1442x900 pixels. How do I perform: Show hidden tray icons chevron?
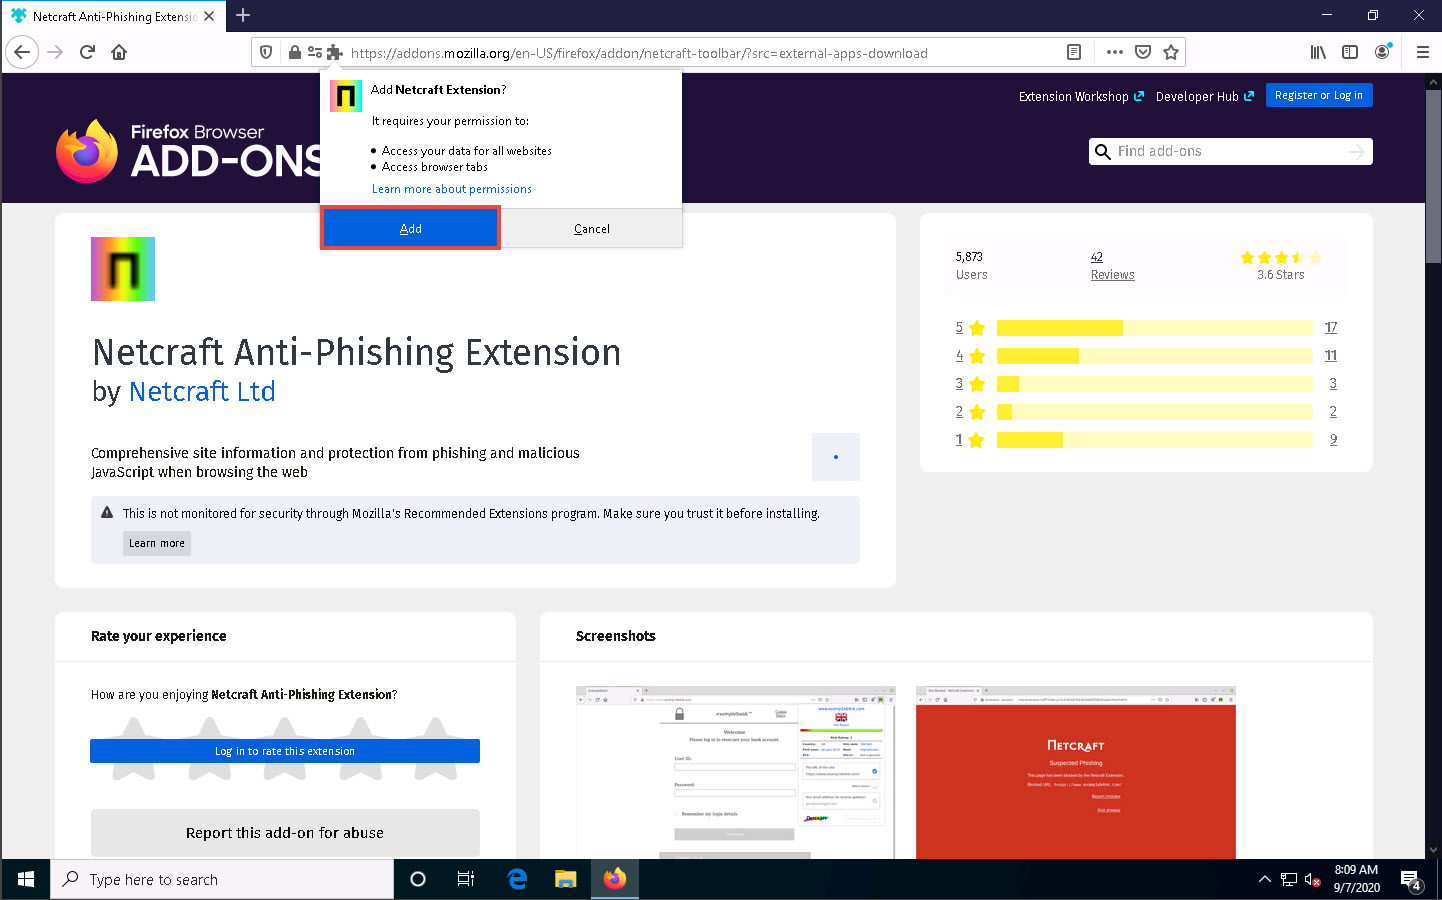point(1264,880)
